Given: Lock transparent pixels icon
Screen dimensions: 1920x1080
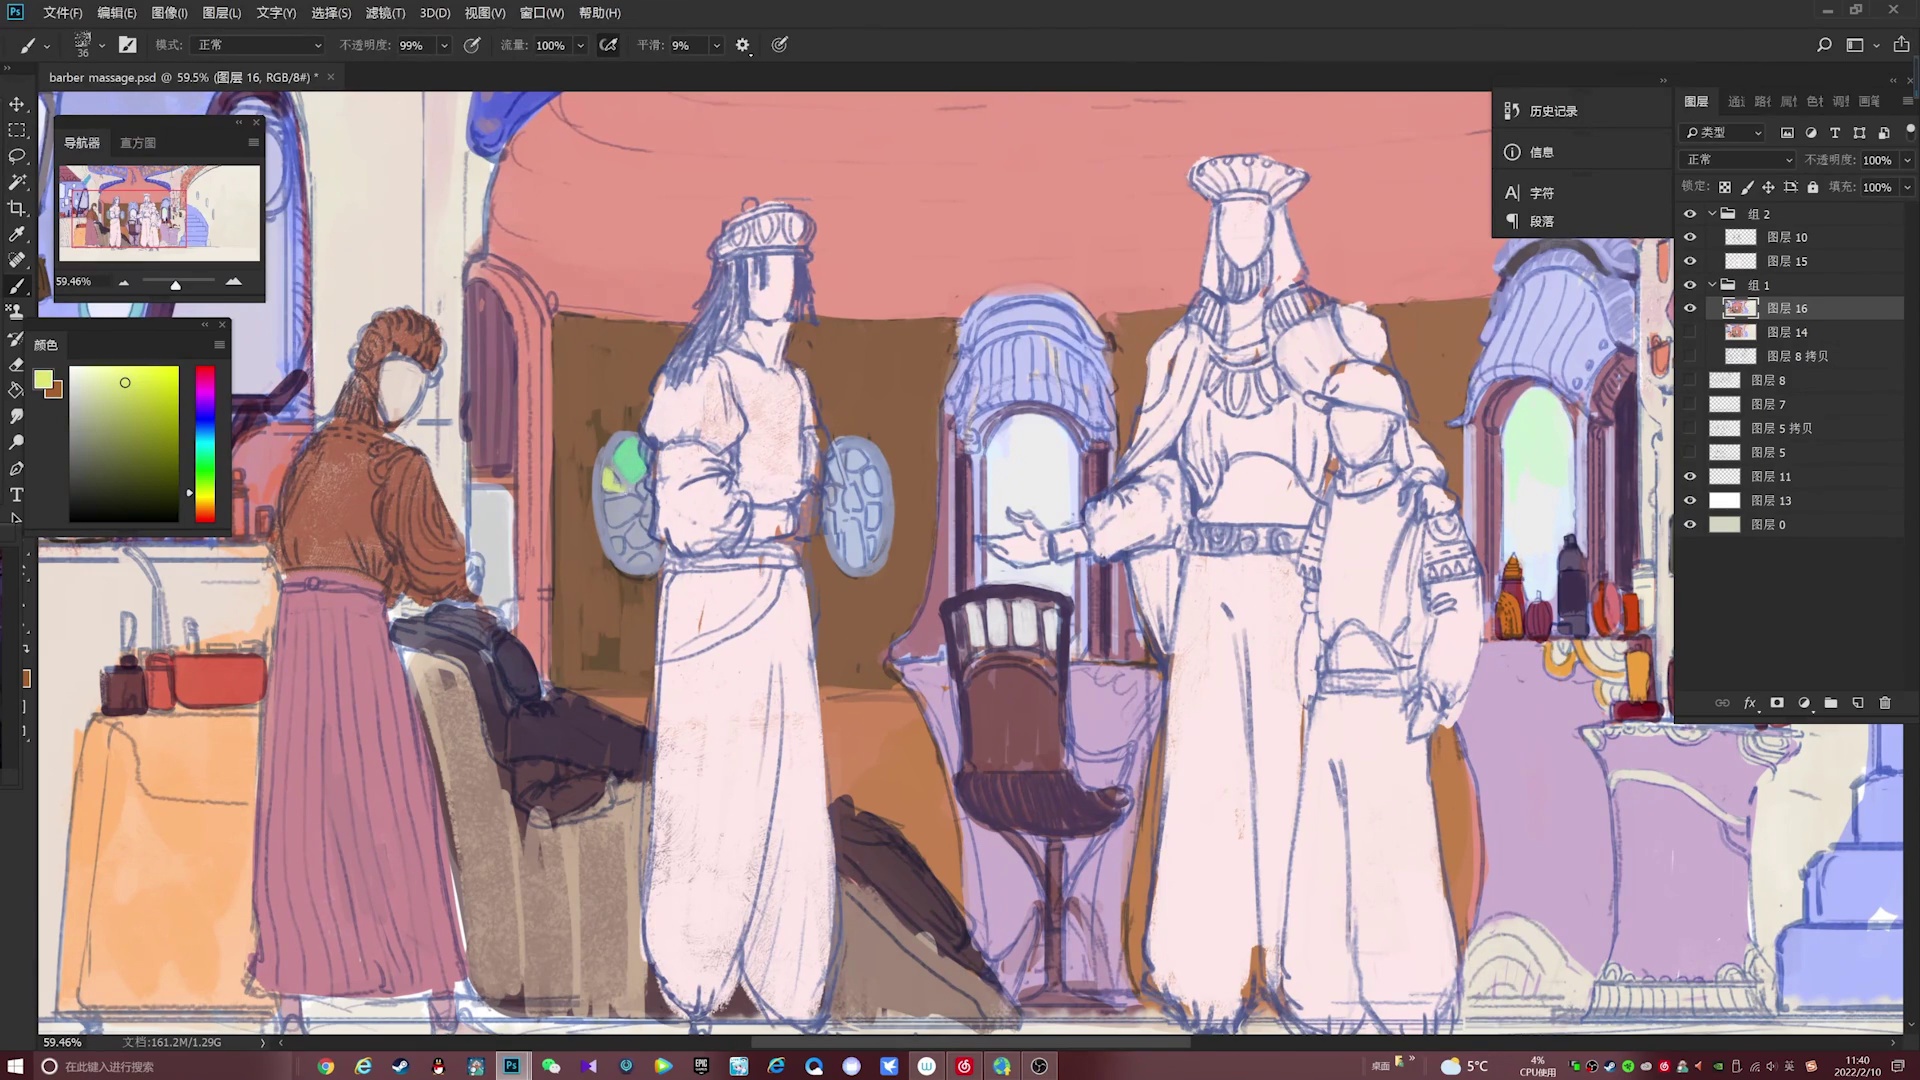Looking at the screenshot, I should point(1725,187).
